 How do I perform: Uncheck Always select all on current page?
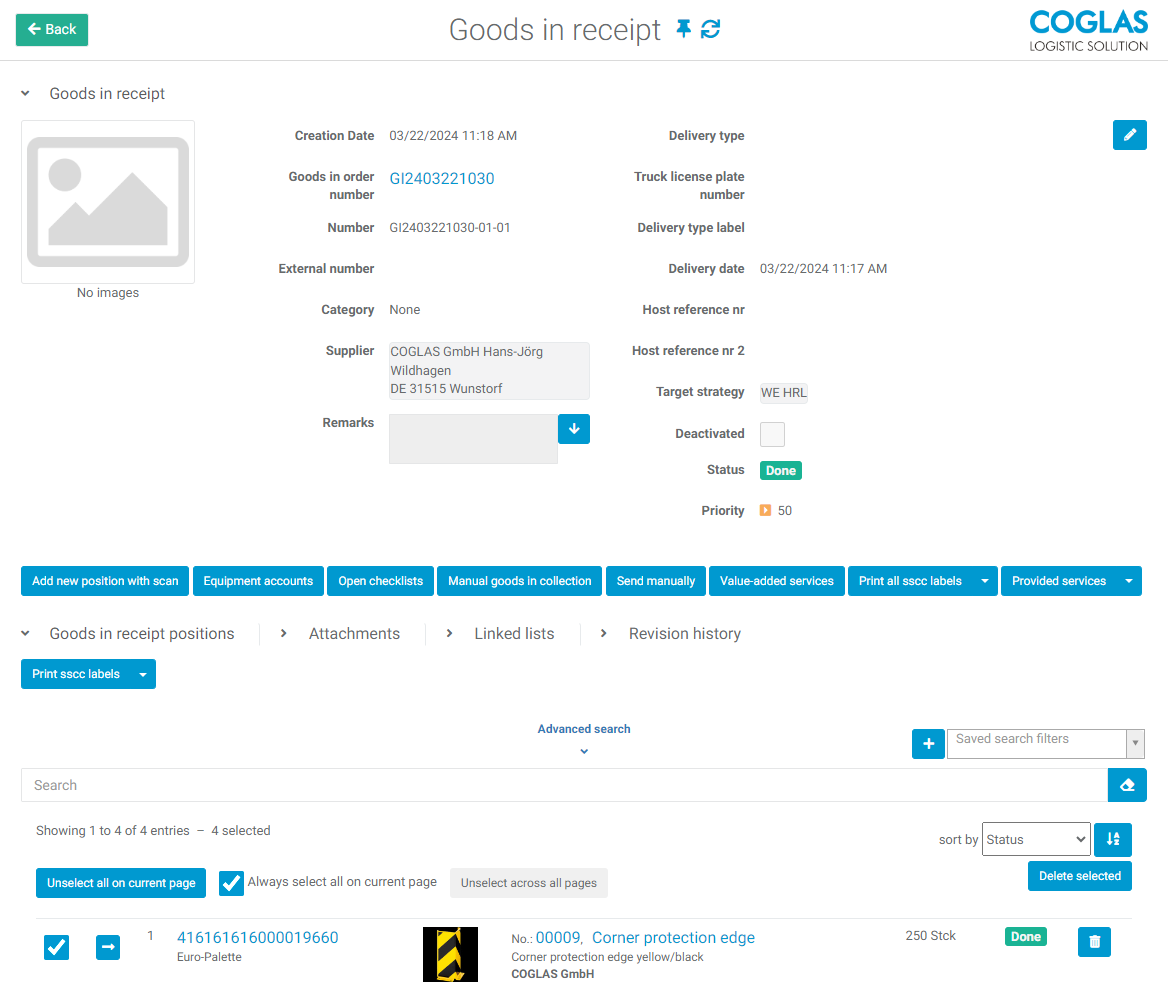coord(231,883)
